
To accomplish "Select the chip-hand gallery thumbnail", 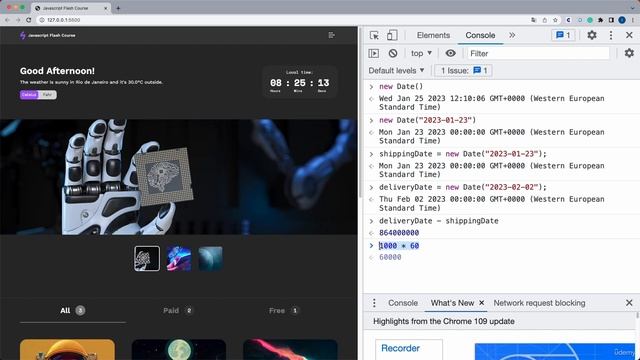I will pyautogui.click(x=147, y=258).
